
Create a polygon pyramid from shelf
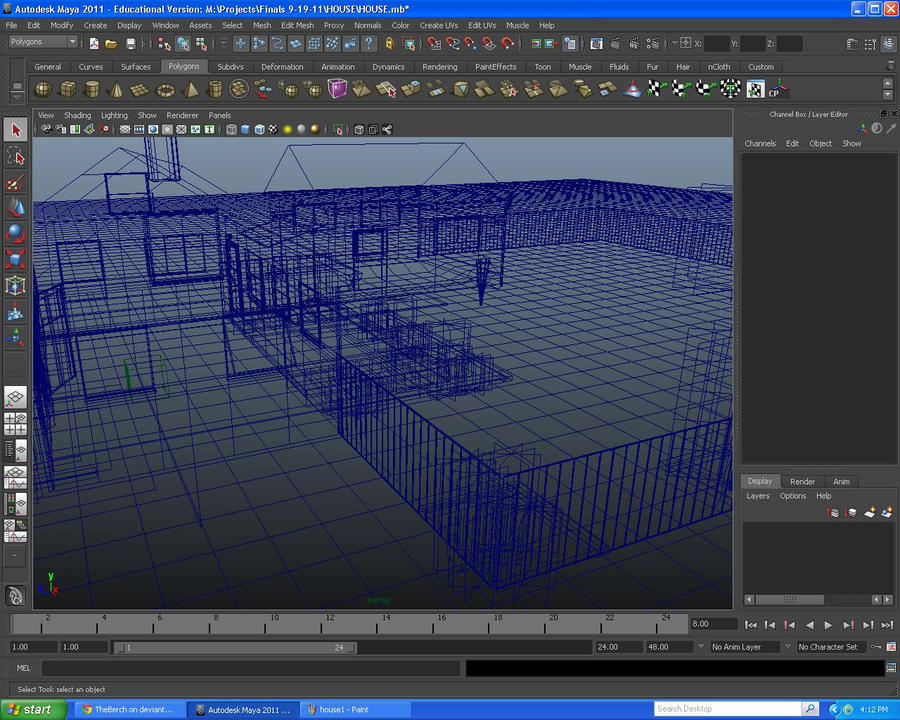coord(190,89)
